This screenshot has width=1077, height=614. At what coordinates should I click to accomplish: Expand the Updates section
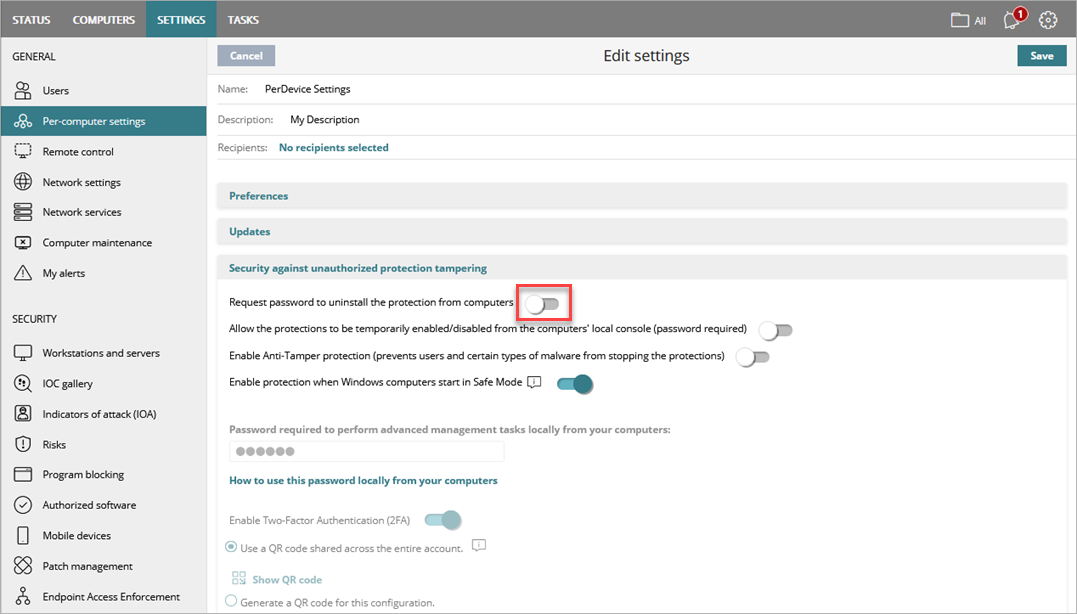click(249, 231)
